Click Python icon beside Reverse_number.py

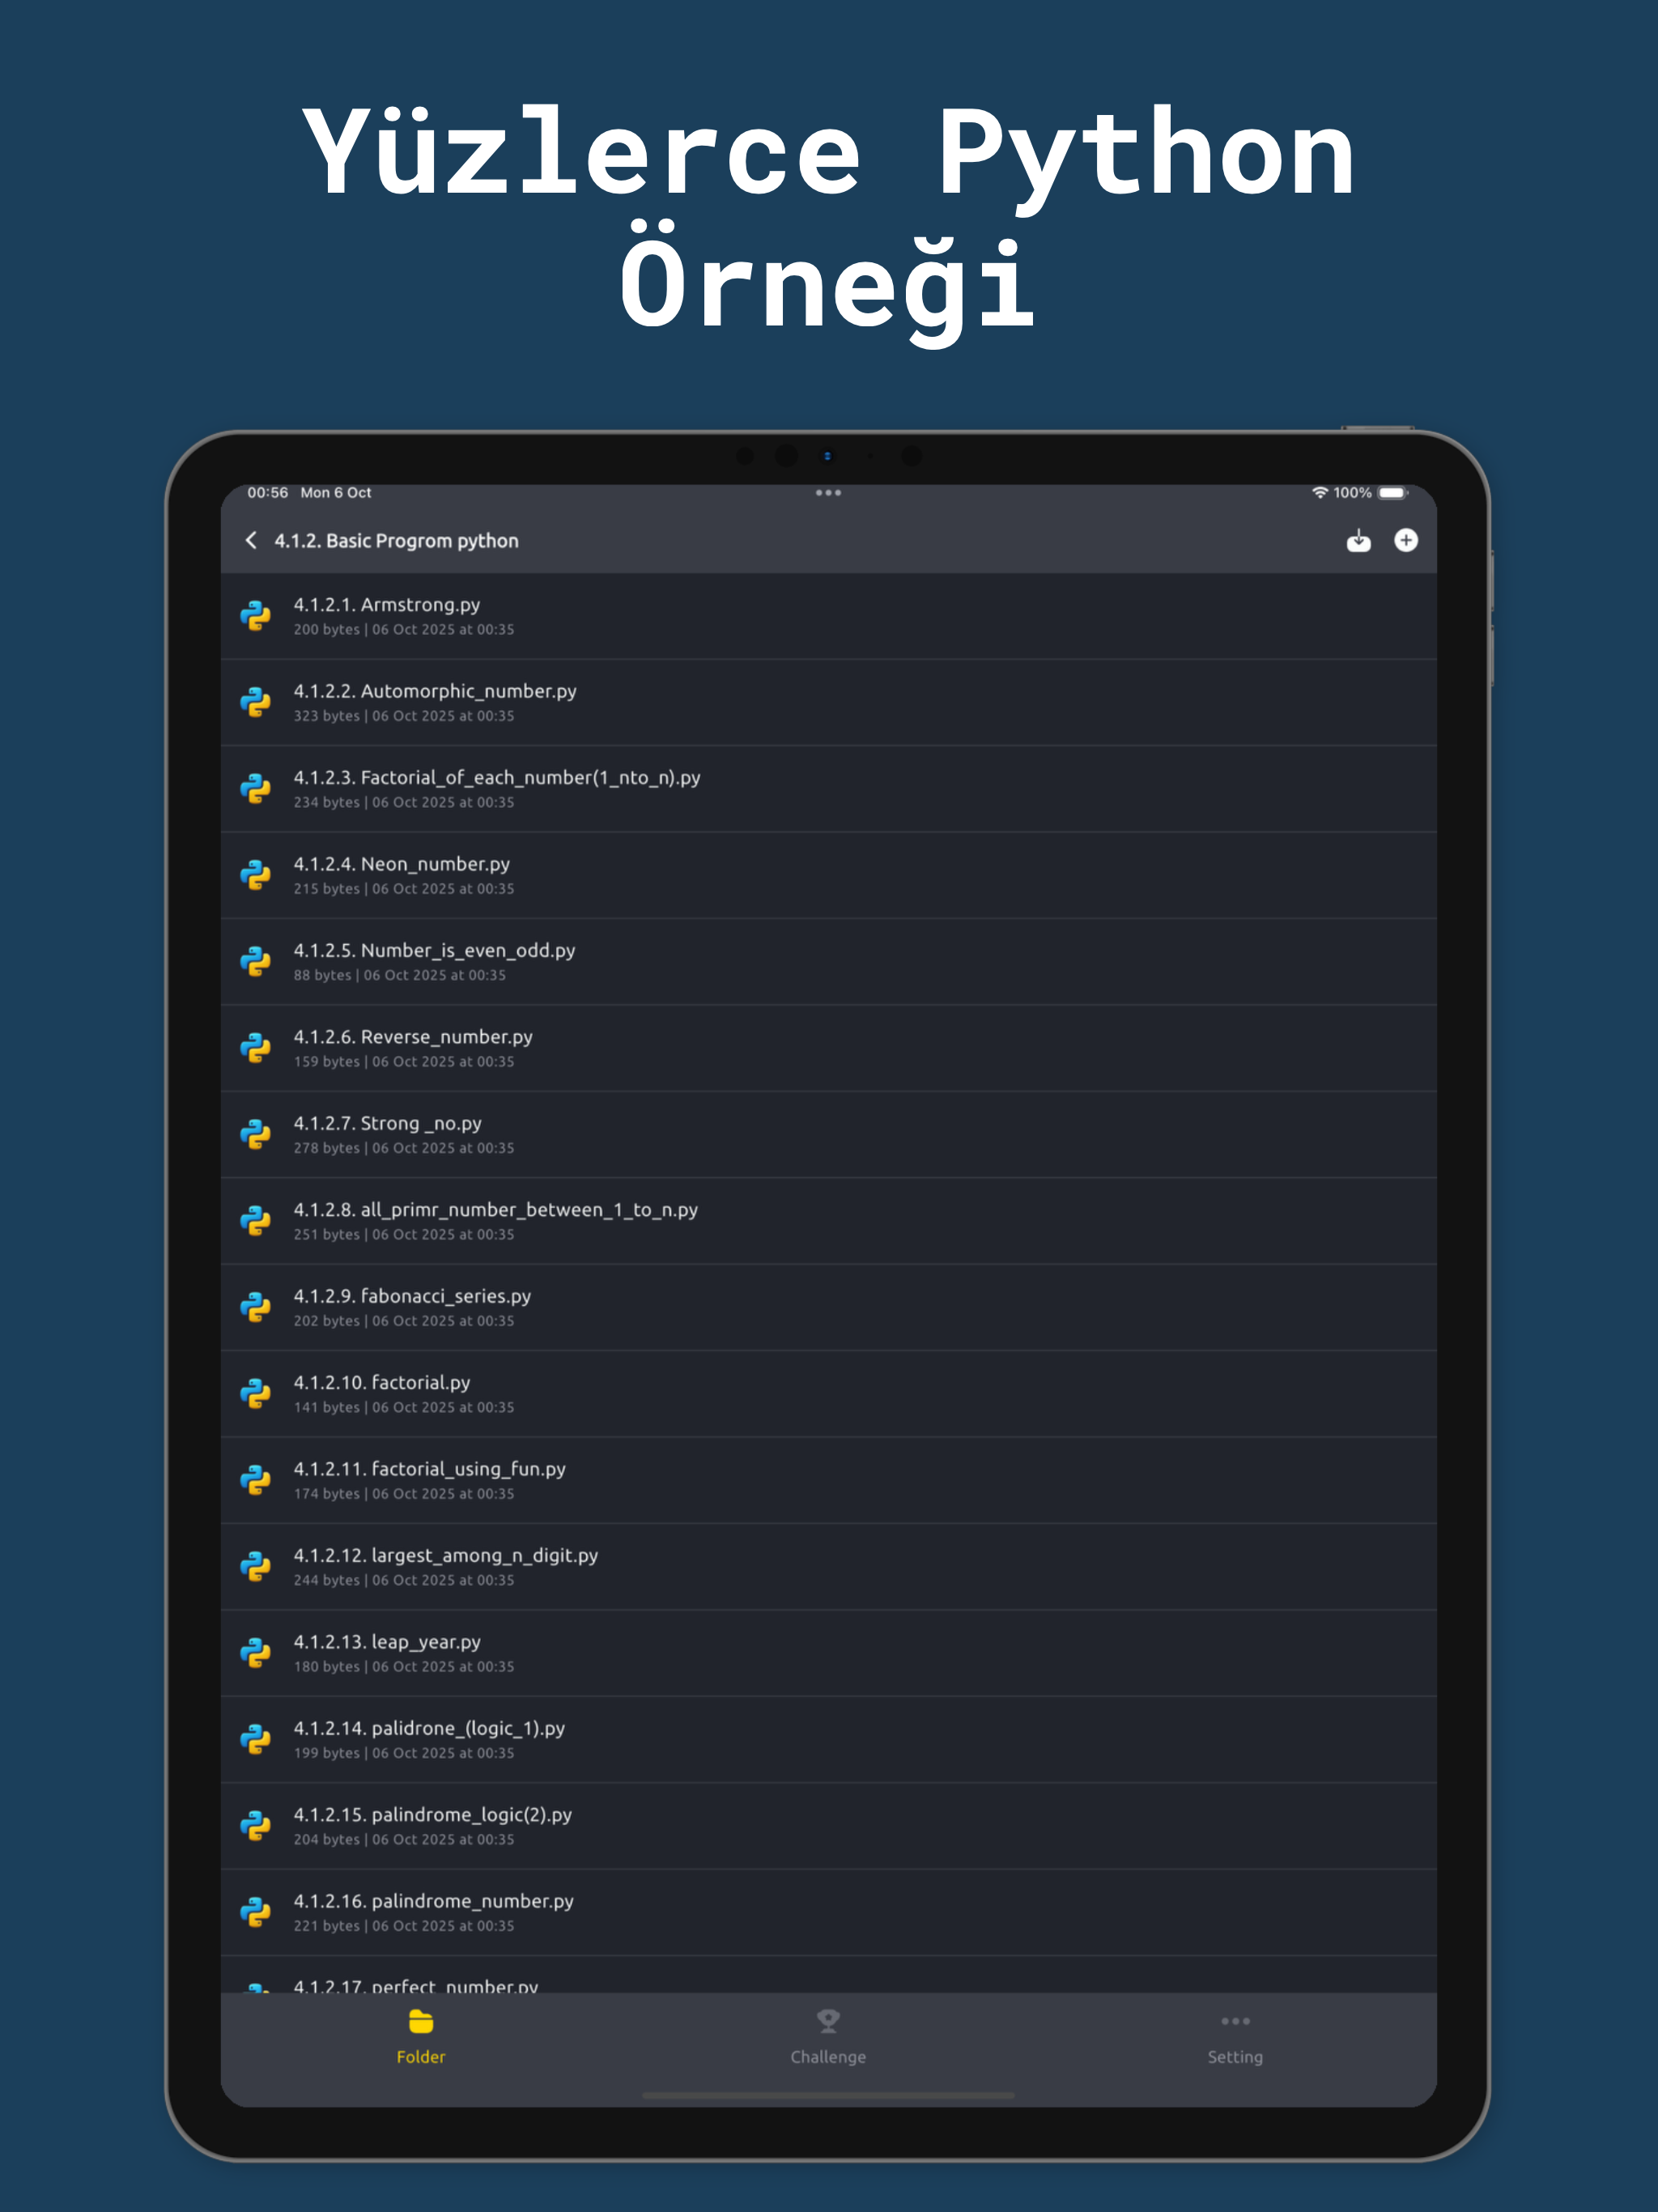(255, 1048)
